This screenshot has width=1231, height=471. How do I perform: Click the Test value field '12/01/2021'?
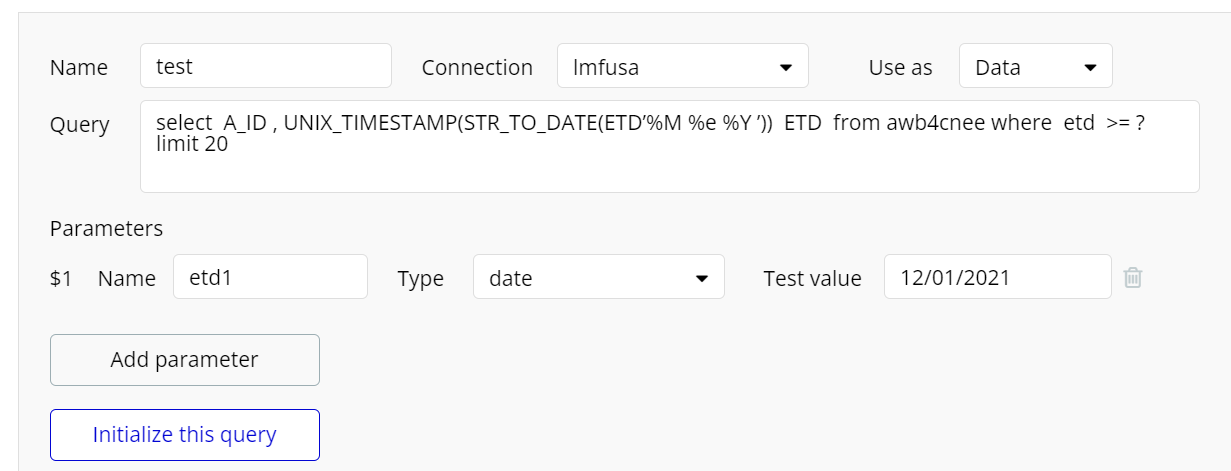click(x=996, y=277)
